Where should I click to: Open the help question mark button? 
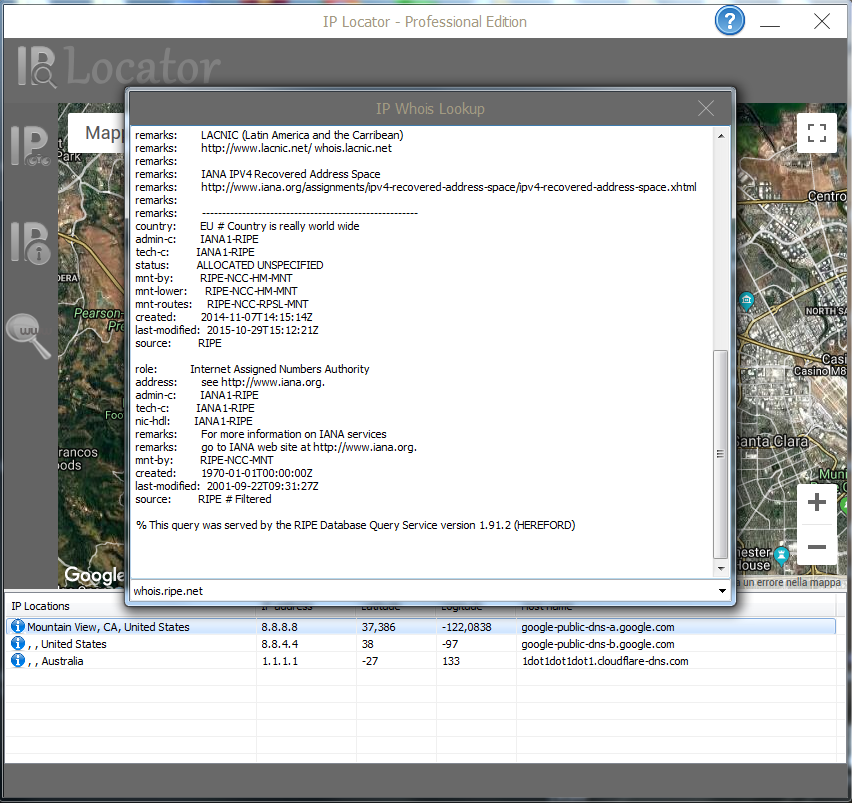[x=729, y=21]
